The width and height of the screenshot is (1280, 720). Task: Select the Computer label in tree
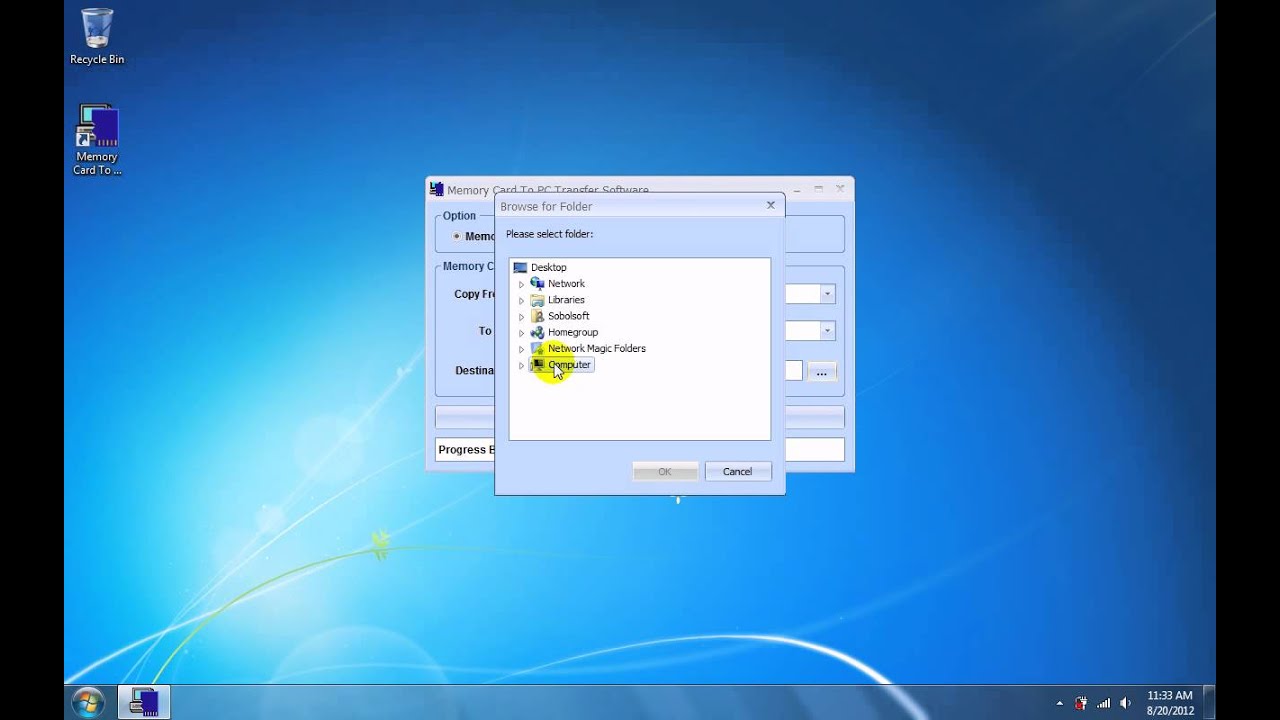569,365
